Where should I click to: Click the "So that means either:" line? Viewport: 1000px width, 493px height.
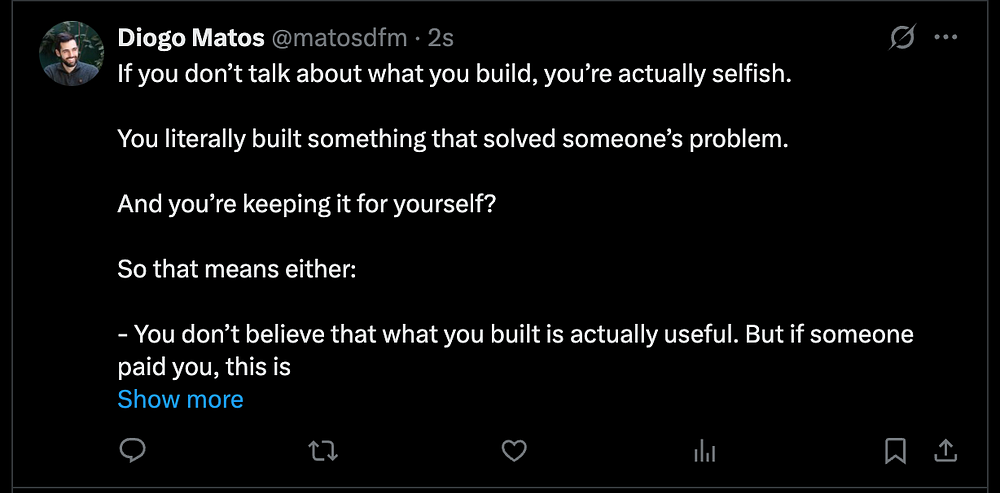tap(237, 269)
